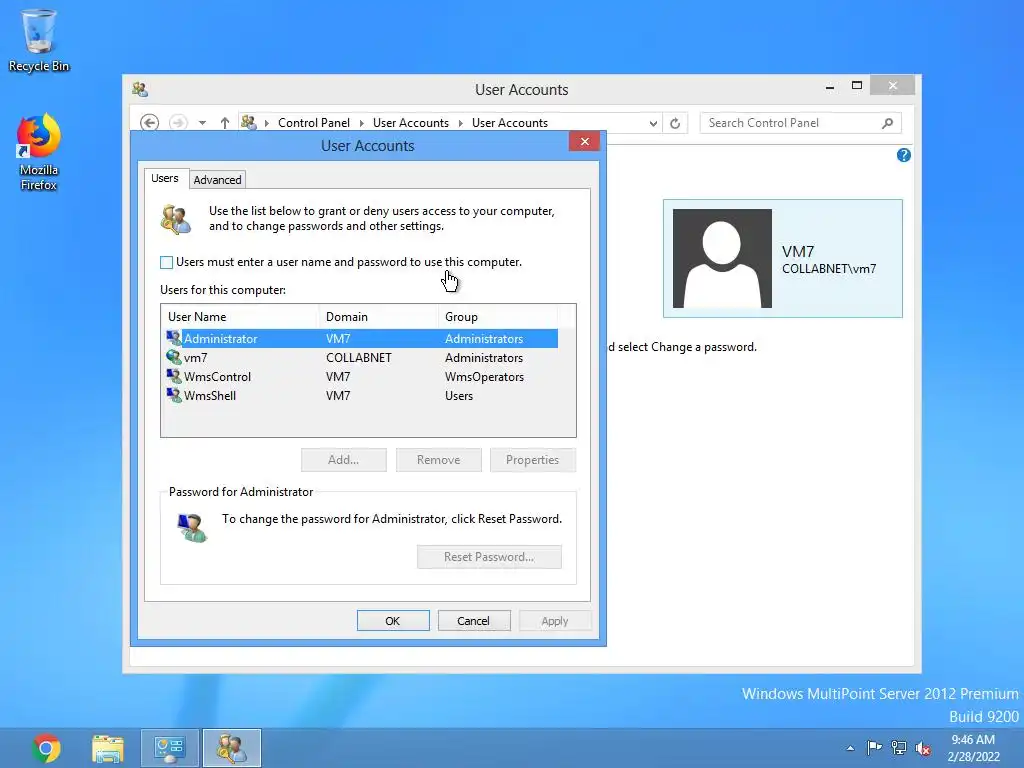The height and width of the screenshot is (768, 1024).
Task: Open the Recycle Bin desktop icon
Action: click(39, 40)
